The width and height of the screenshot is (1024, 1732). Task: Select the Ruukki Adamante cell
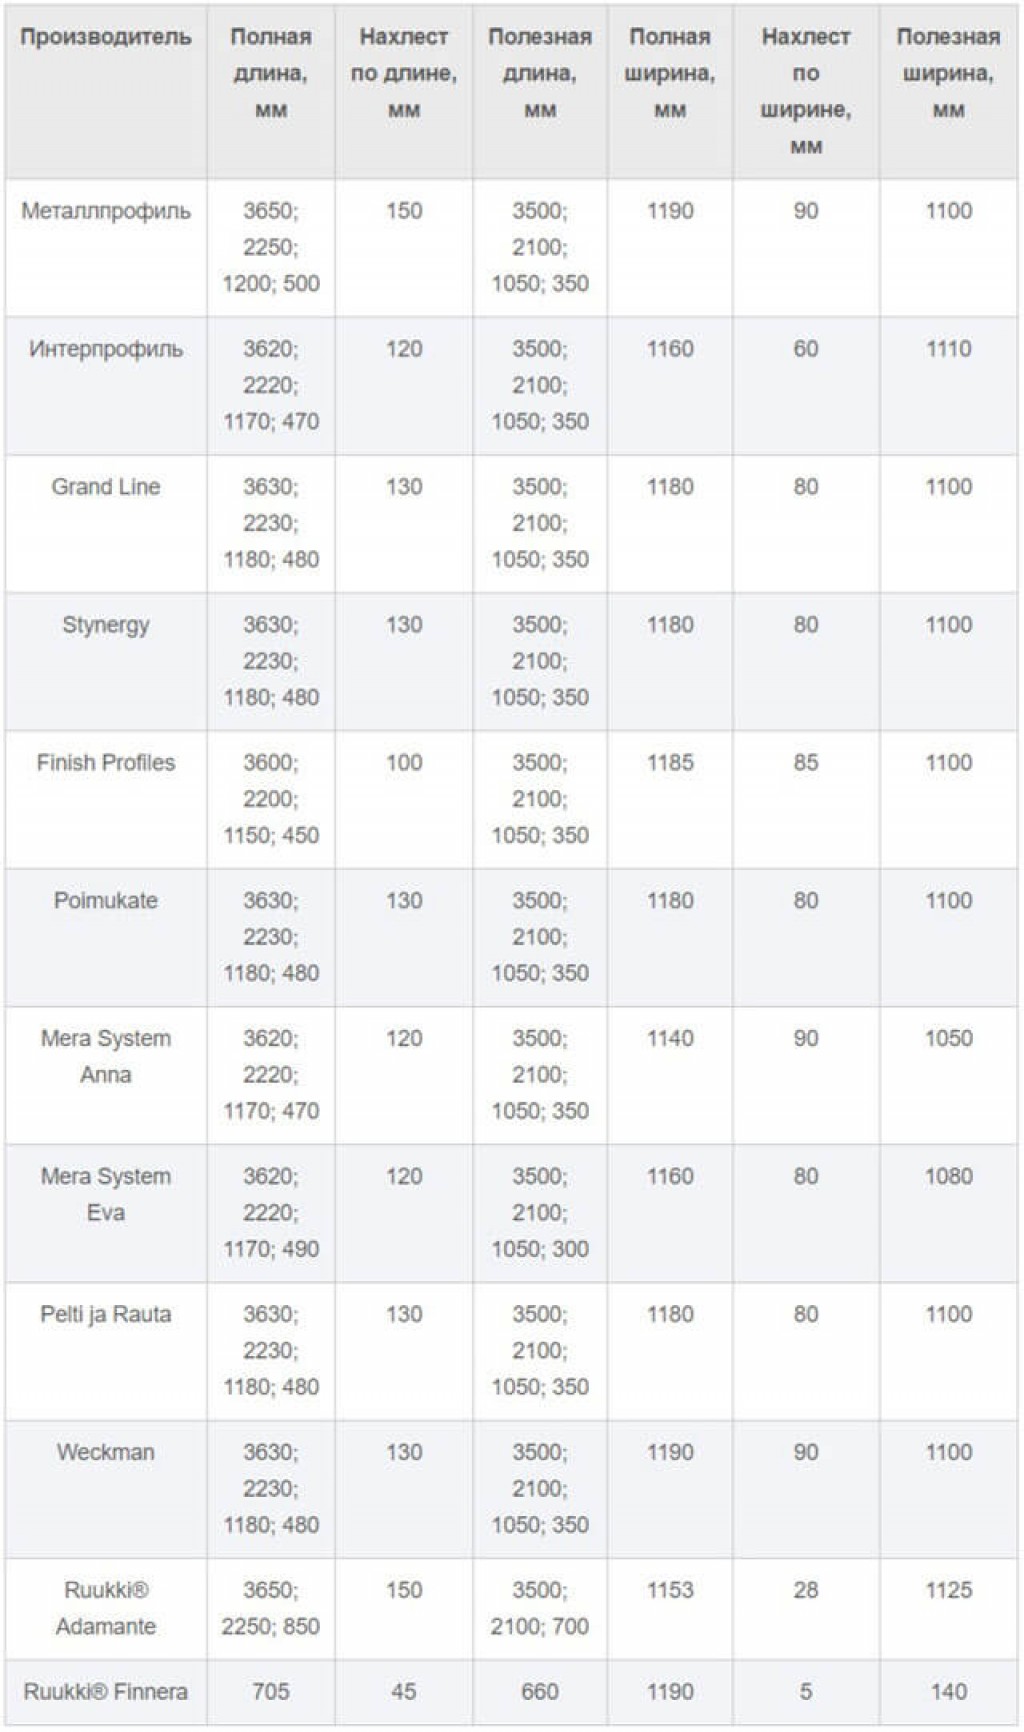coord(106,1609)
